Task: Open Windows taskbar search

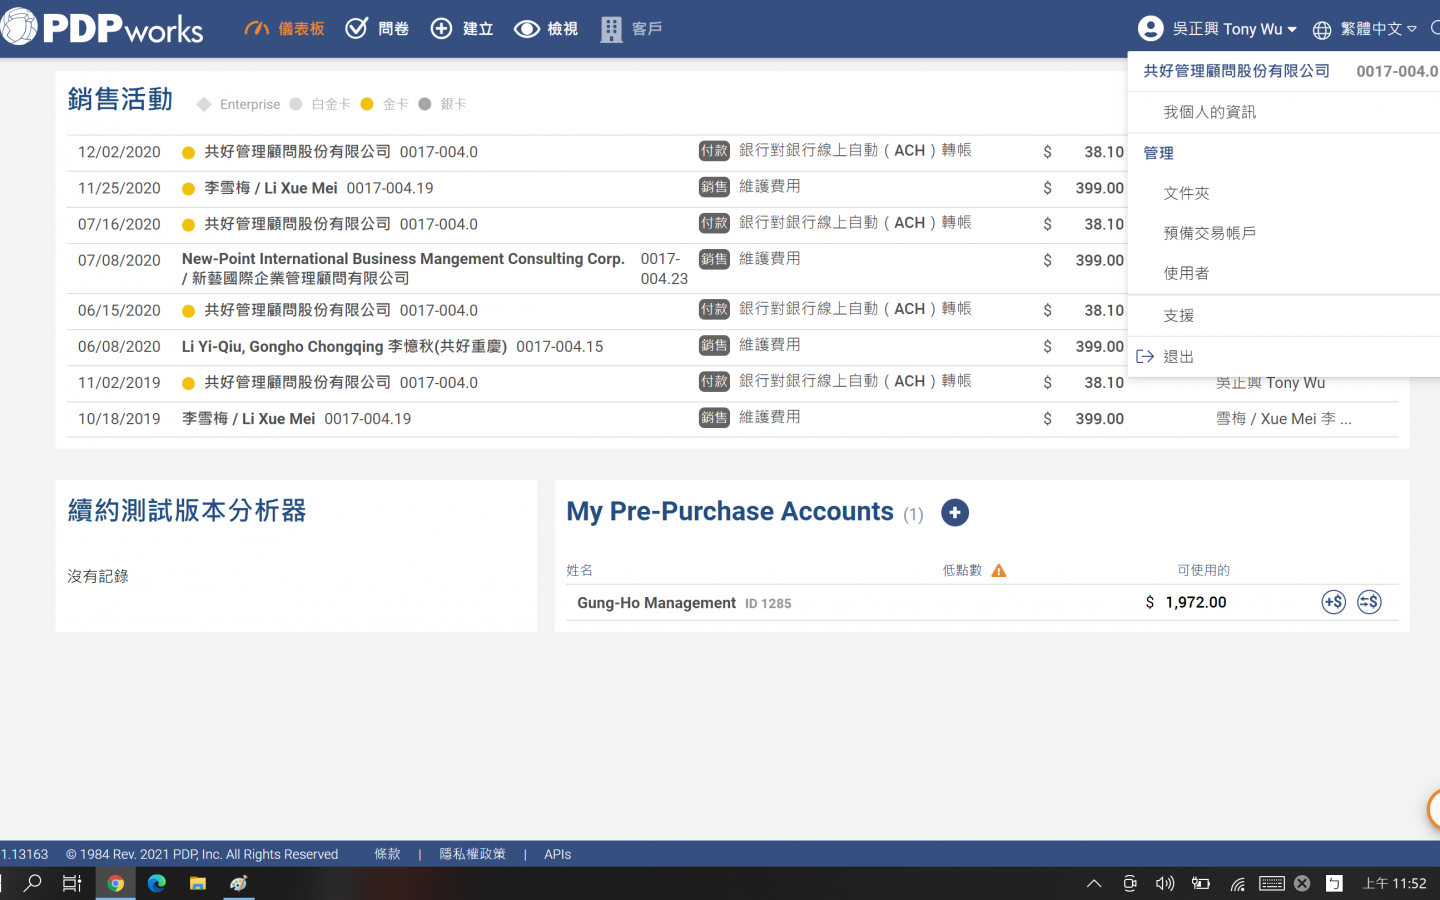Action: pyautogui.click(x=33, y=883)
